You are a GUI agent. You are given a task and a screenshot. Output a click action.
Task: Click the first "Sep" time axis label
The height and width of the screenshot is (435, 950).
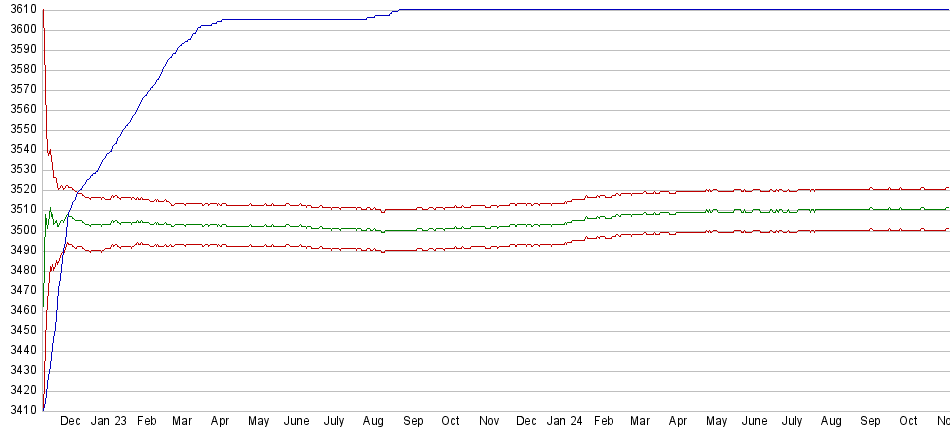413,422
